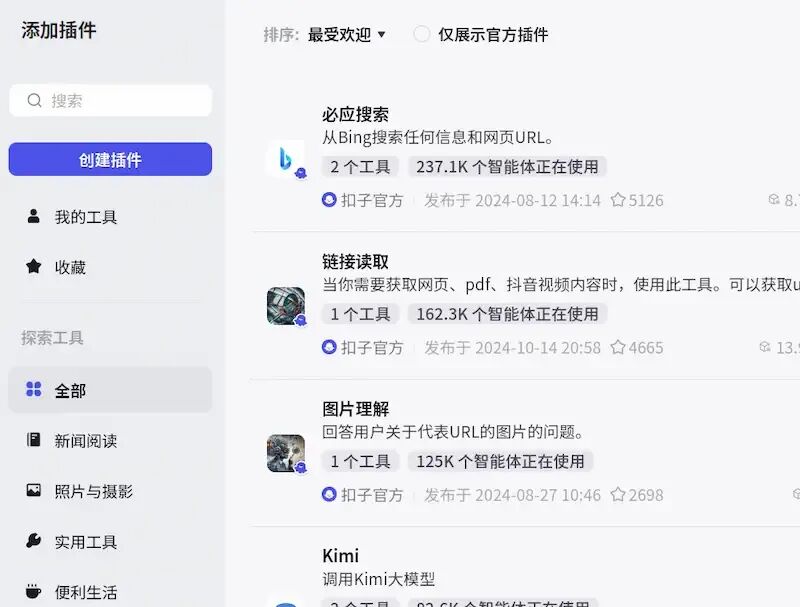Click the star icon beside 5126
Viewport: 800px width, 607px height.
pos(618,199)
